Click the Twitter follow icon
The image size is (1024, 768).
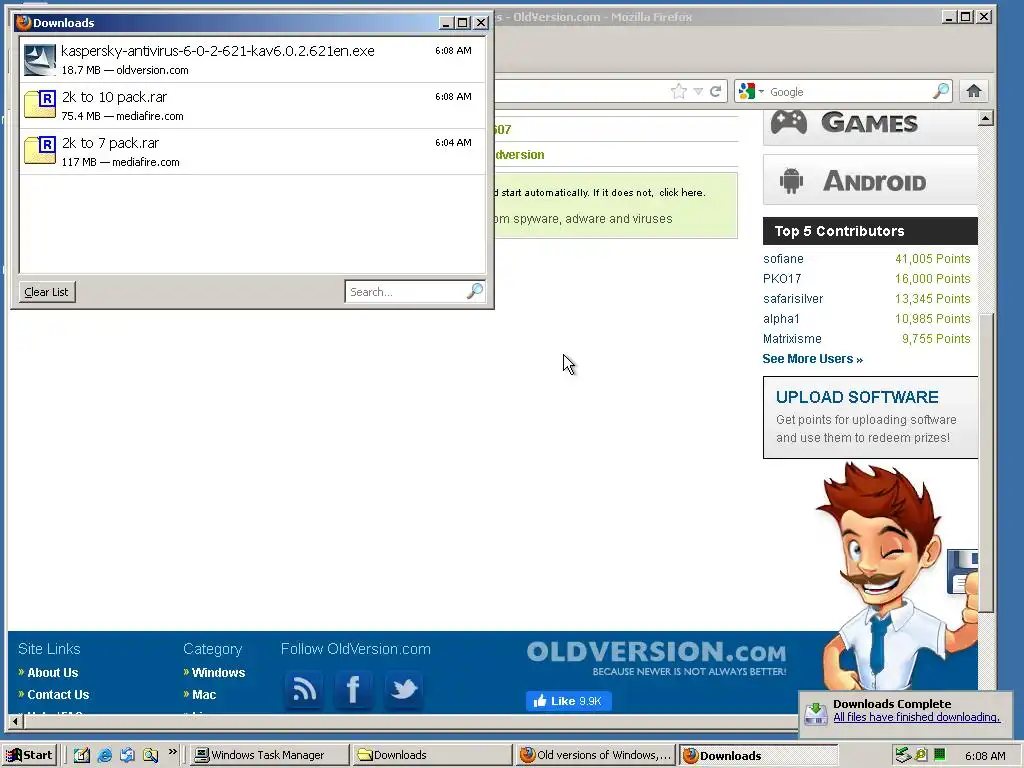pos(404,690)
